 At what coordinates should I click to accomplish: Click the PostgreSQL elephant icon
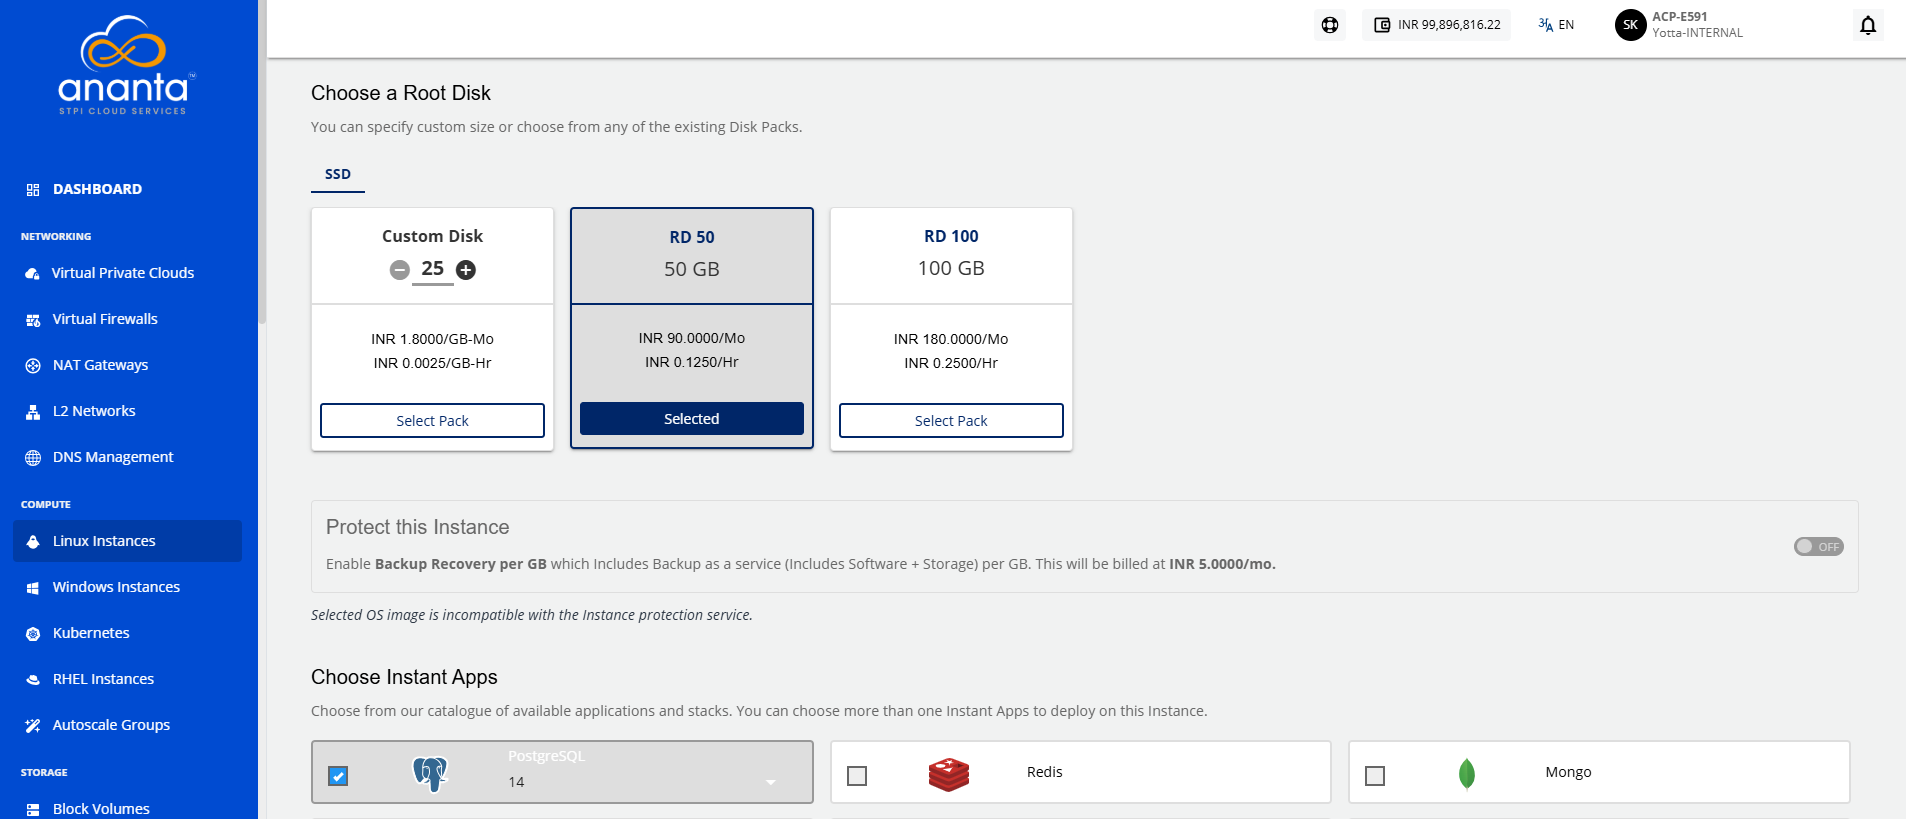coord(430,773)
